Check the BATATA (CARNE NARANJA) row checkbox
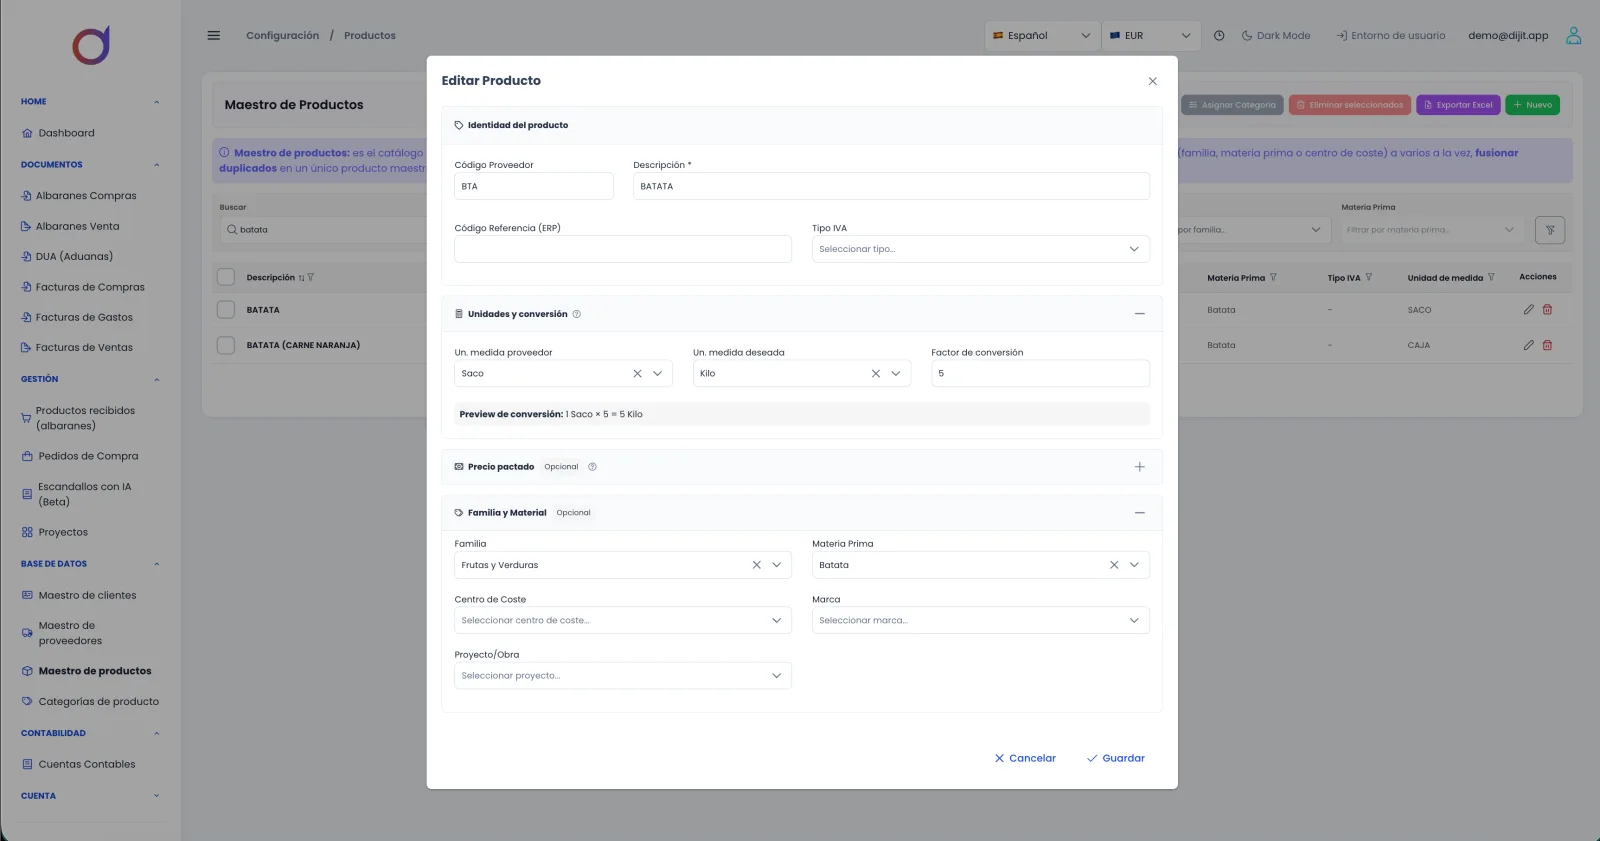The width and height of the screenshot is (1600, 841). point(226,345)
